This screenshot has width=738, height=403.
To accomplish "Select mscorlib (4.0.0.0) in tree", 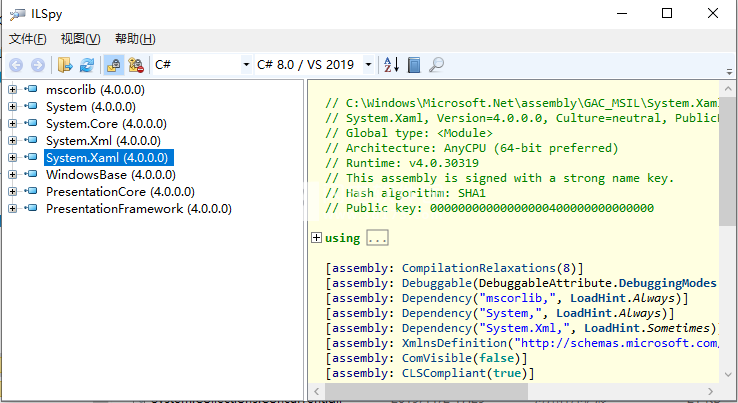I will pyautogui.click(x=95, y=89).
